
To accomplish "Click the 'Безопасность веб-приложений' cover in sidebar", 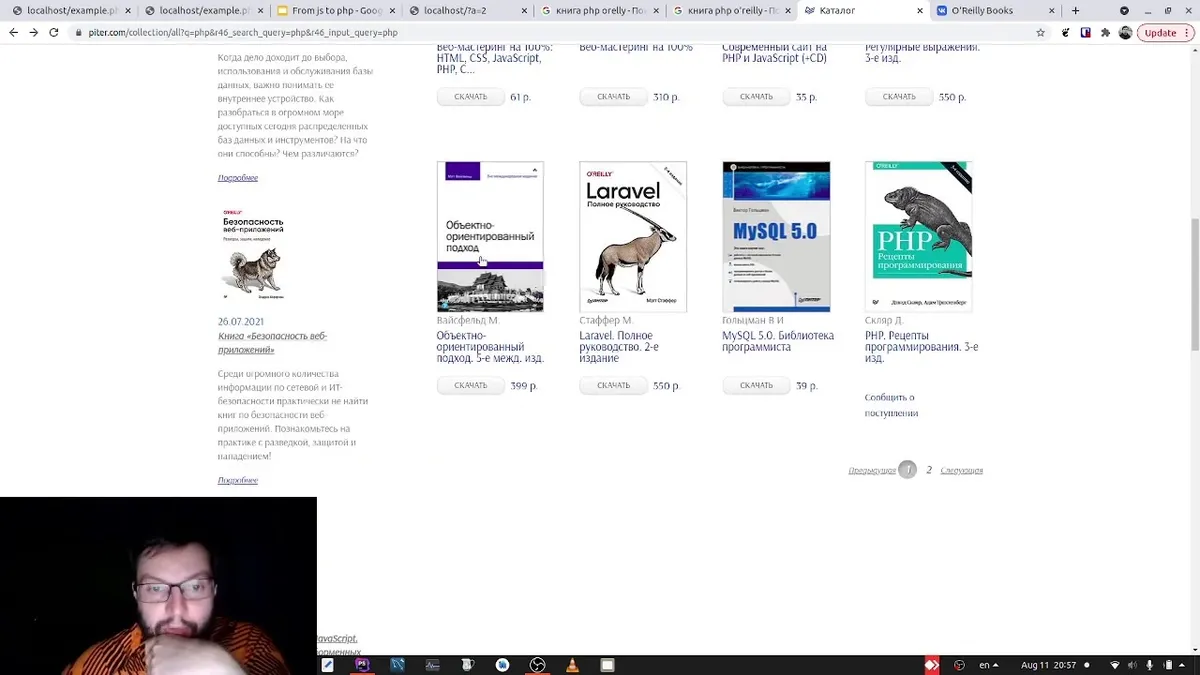I will click(252, 255).
